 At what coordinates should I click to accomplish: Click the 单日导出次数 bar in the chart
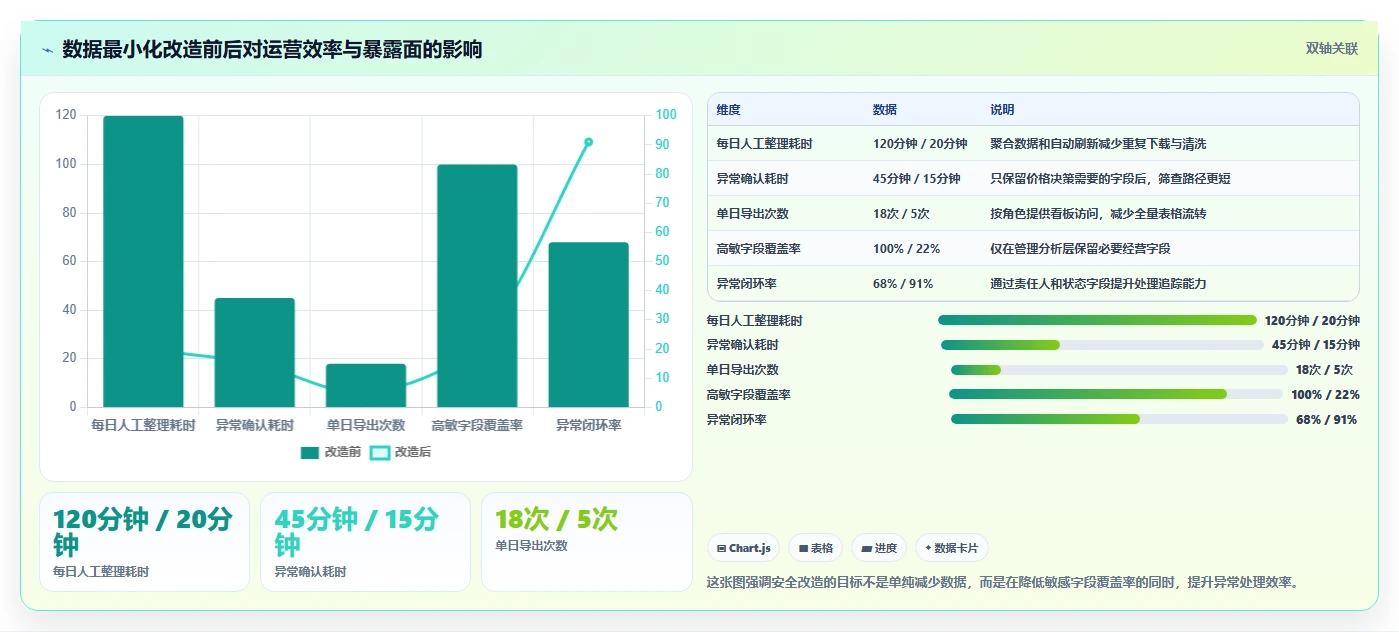tap(366, 385)
